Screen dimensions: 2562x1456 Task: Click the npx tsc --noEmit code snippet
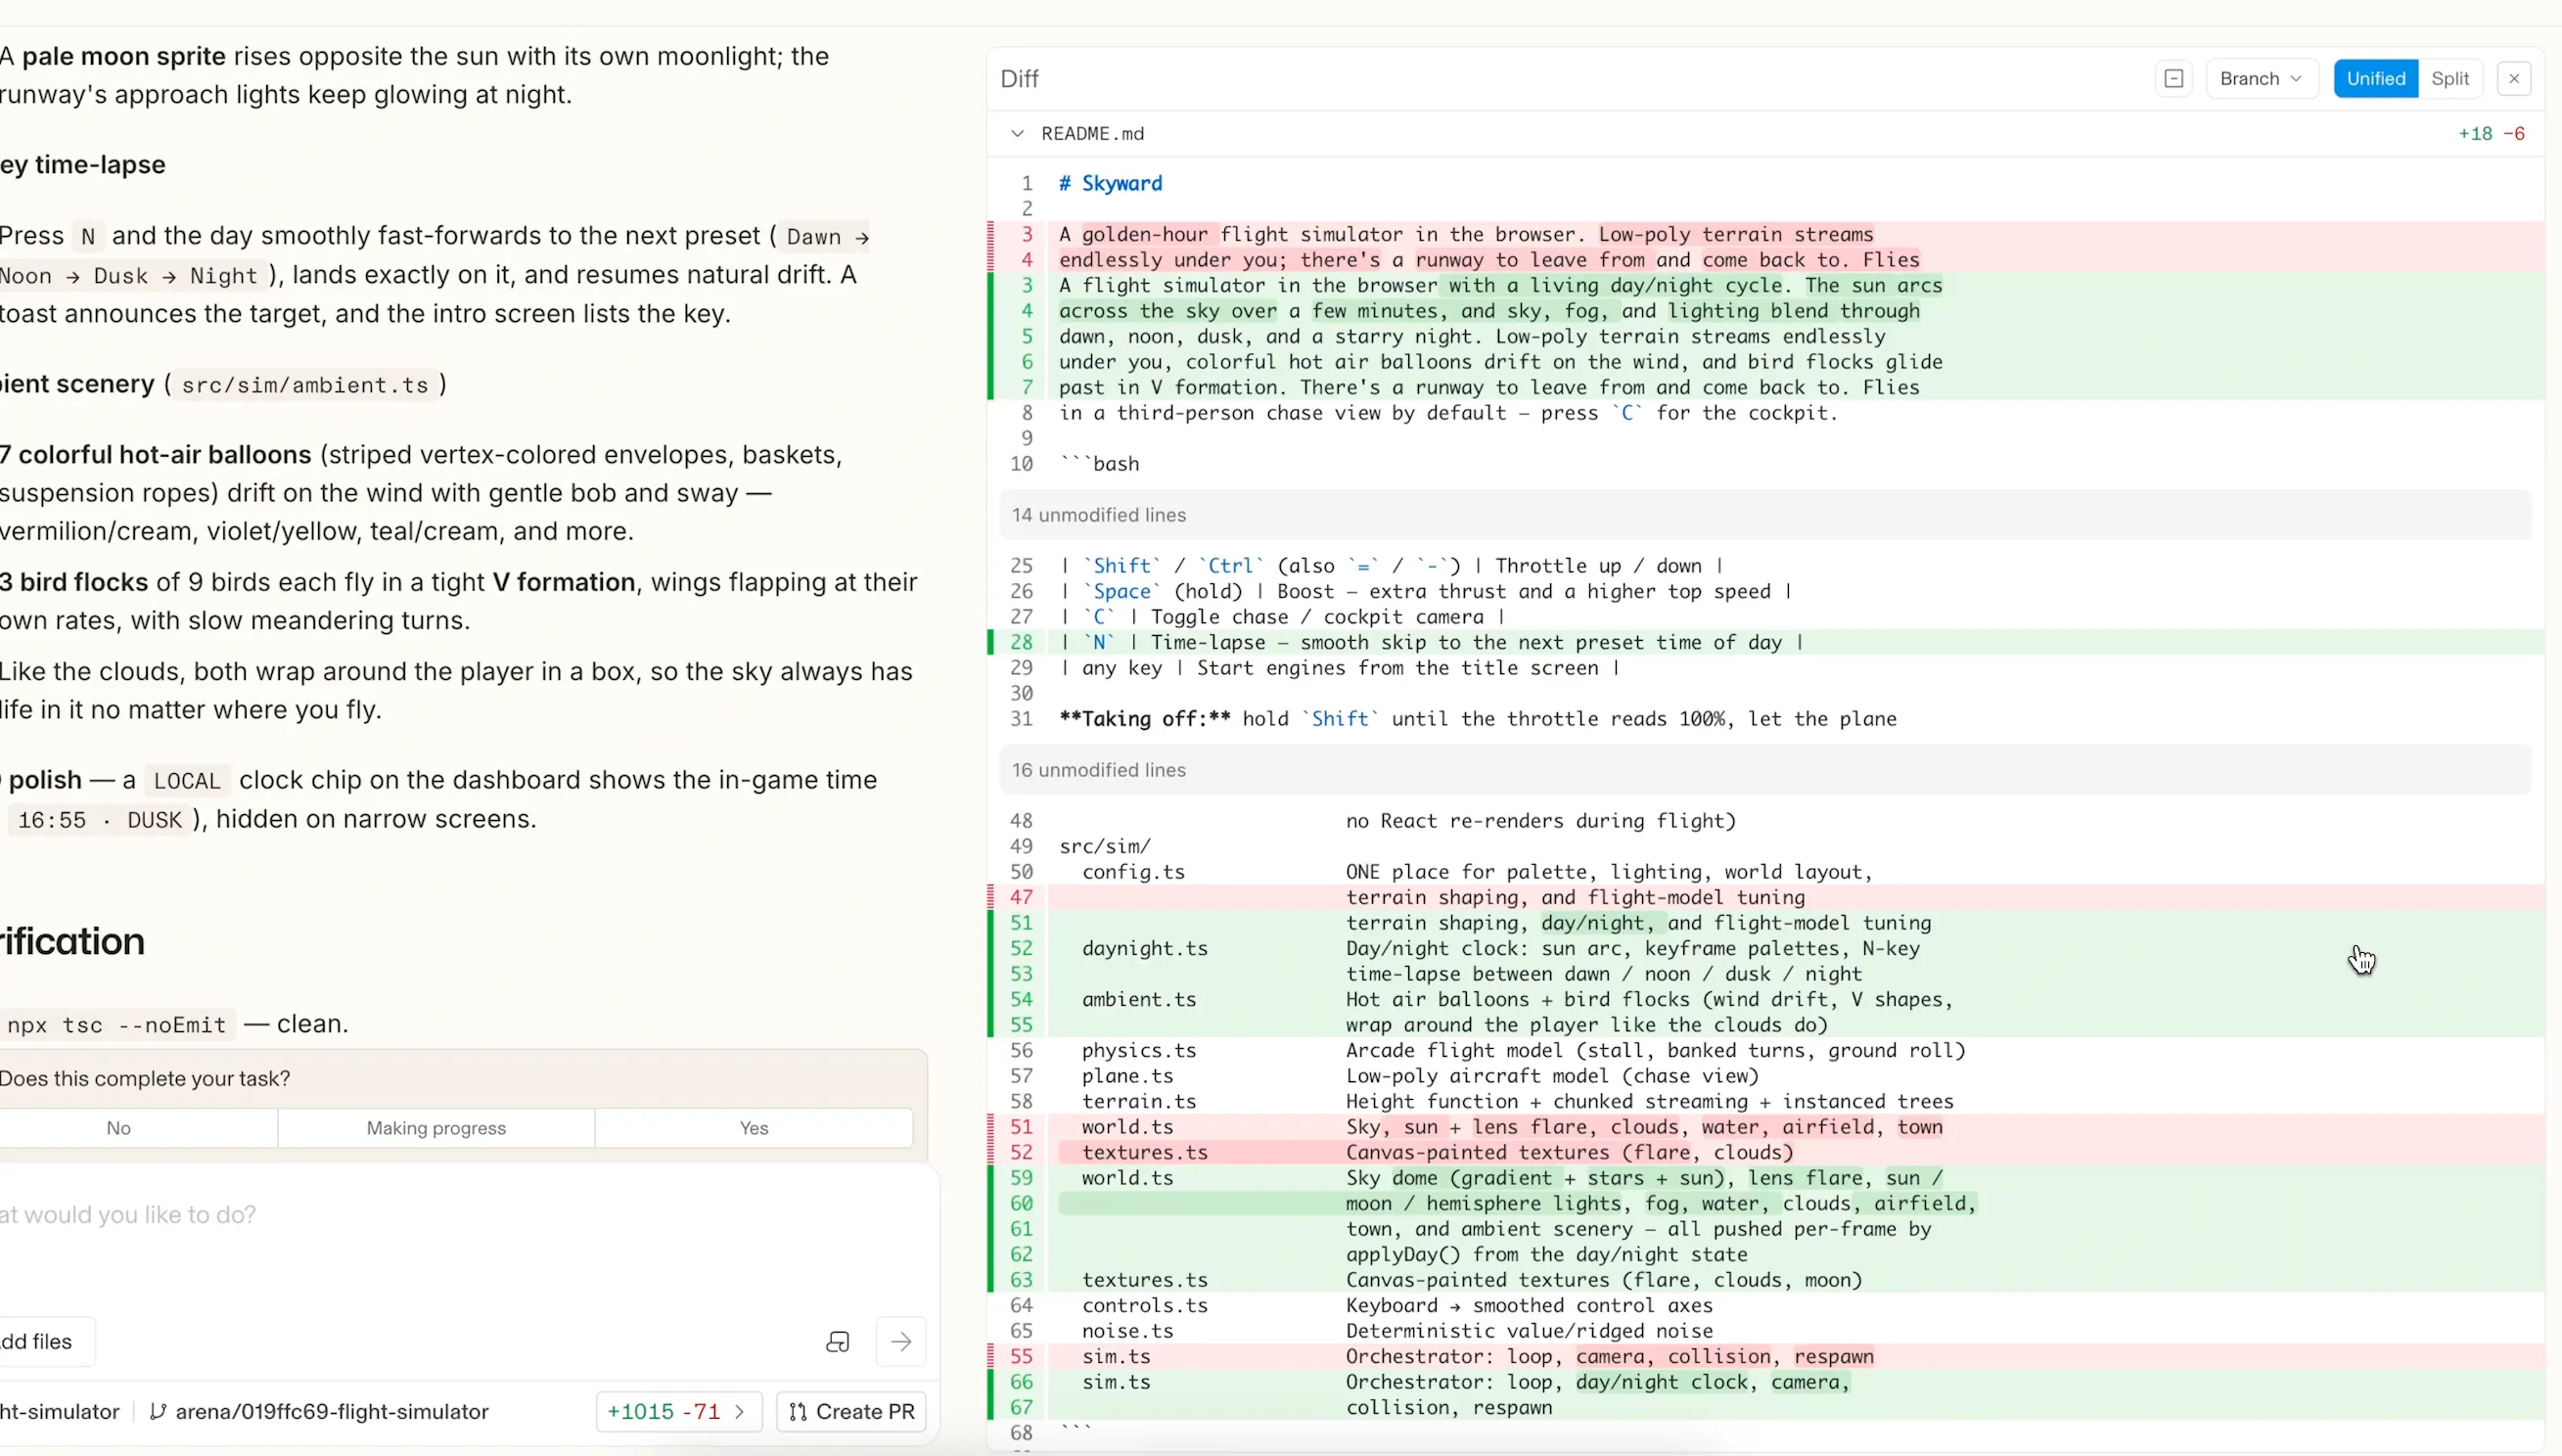pos(116,1025)
